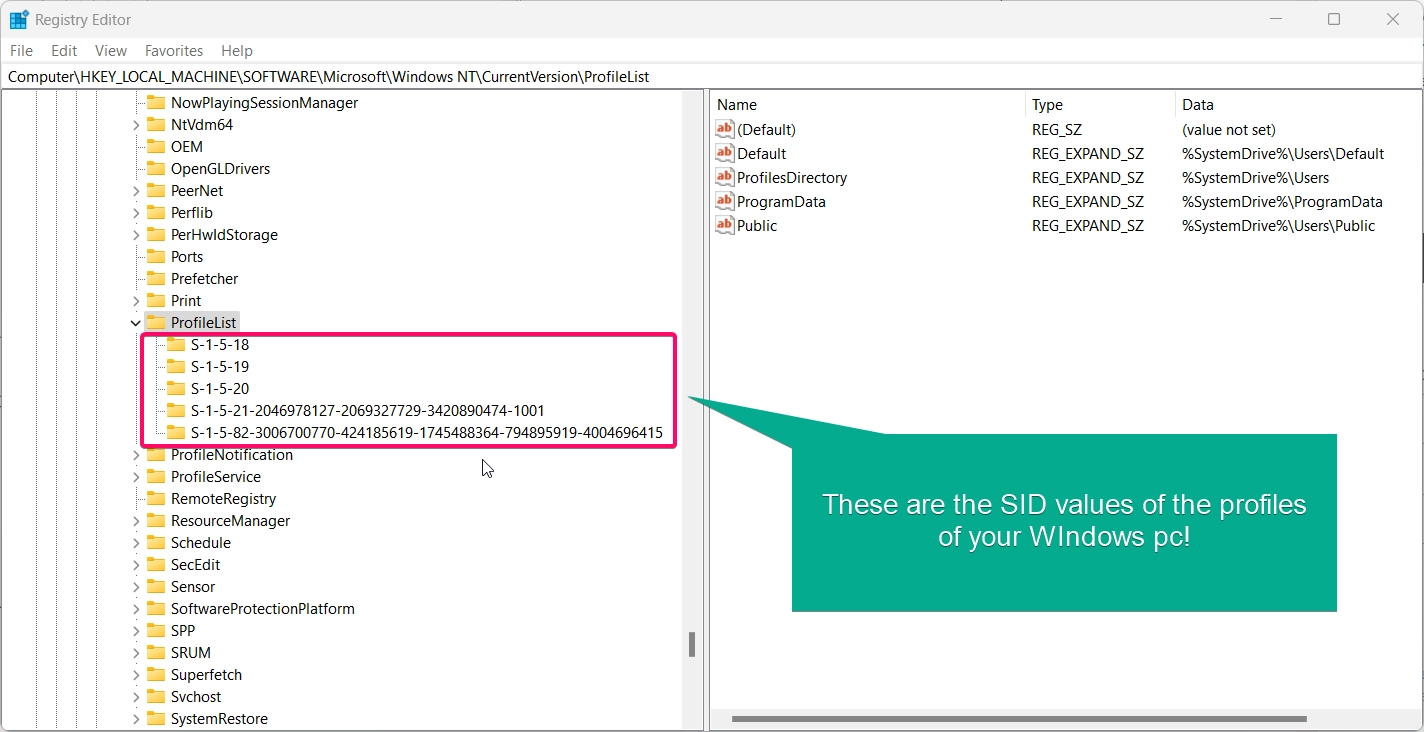Select the ProfilesDirectory value name
This screenshot has width=1424, height=732.
(x=792, y=177)
